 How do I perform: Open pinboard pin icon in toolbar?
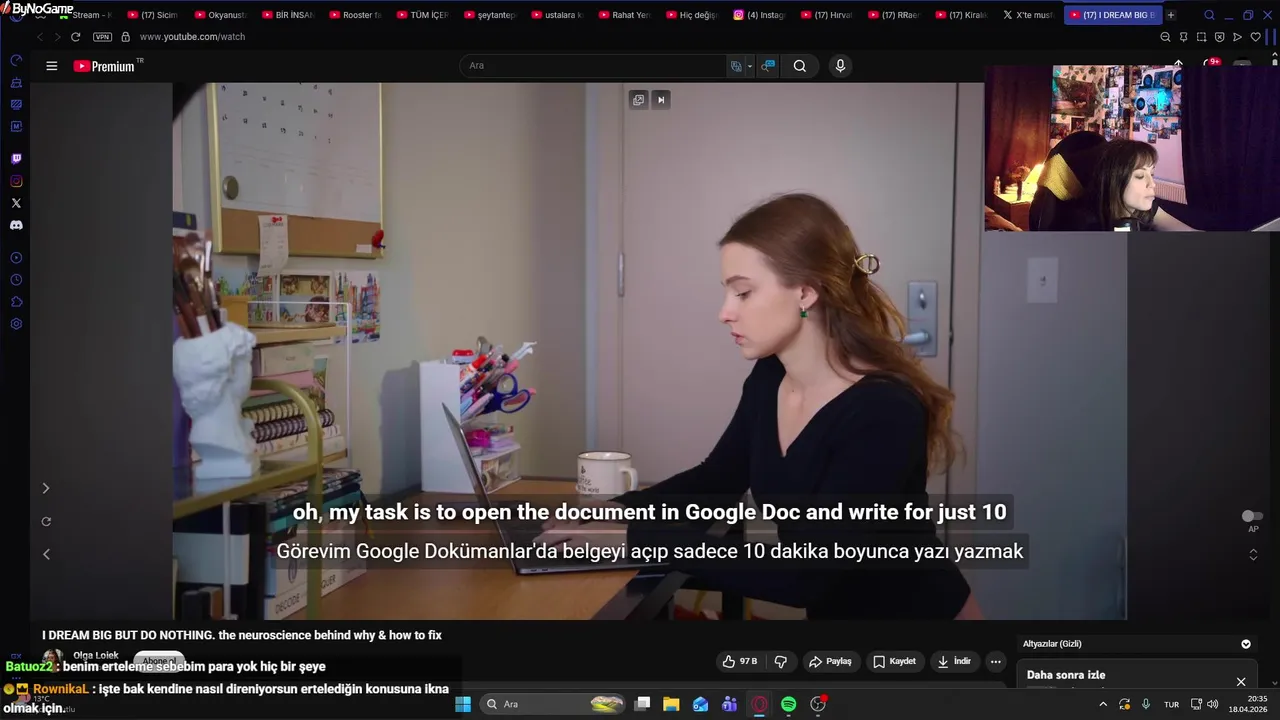(1183, 37)
